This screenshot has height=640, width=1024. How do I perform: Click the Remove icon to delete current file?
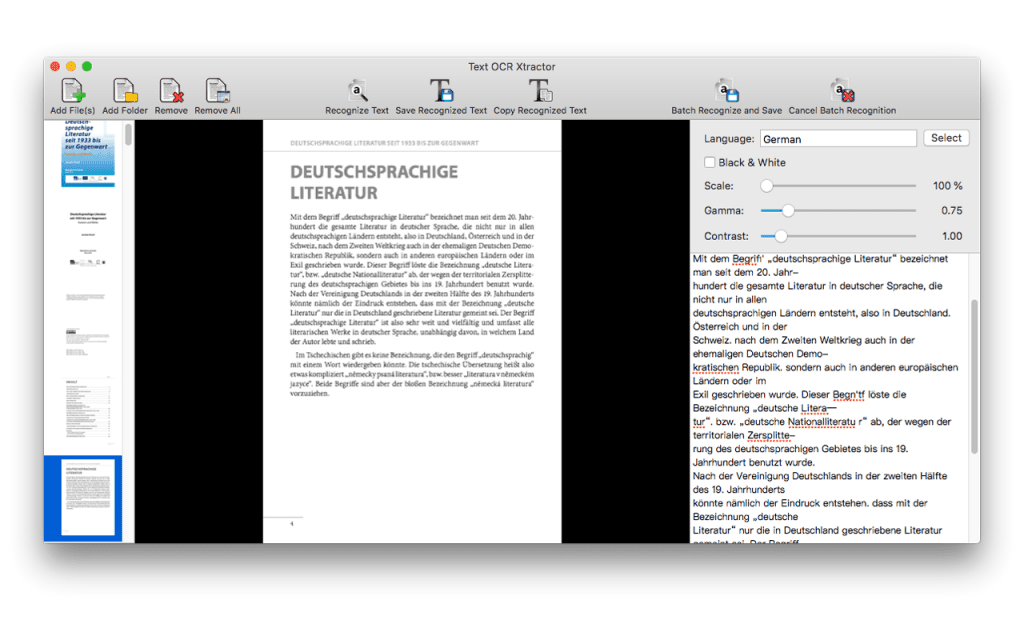click(171, 92)
